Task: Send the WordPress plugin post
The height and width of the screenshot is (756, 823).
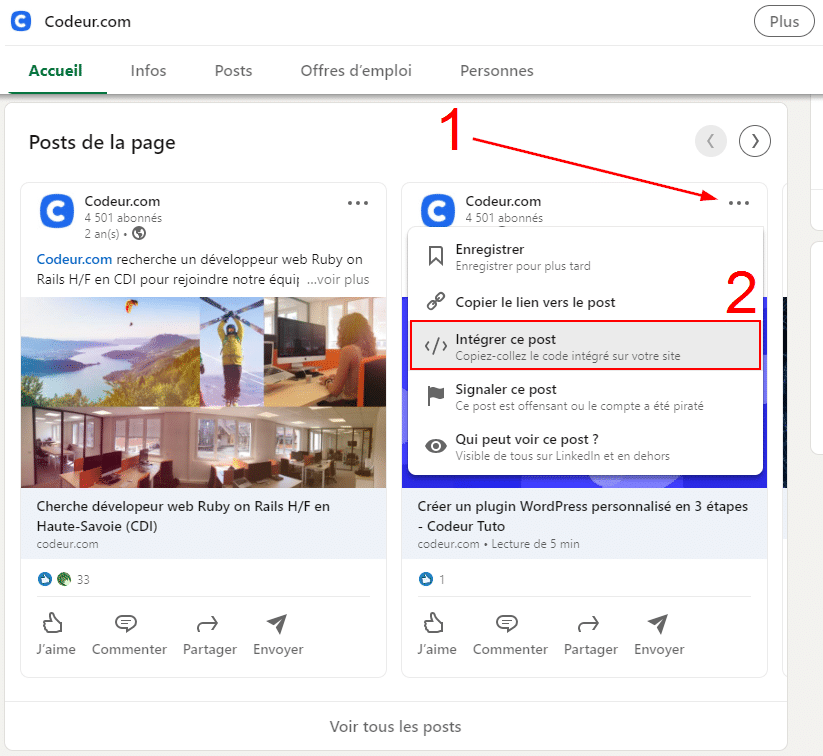Action: pyautogui.click(x=658, y=634)
